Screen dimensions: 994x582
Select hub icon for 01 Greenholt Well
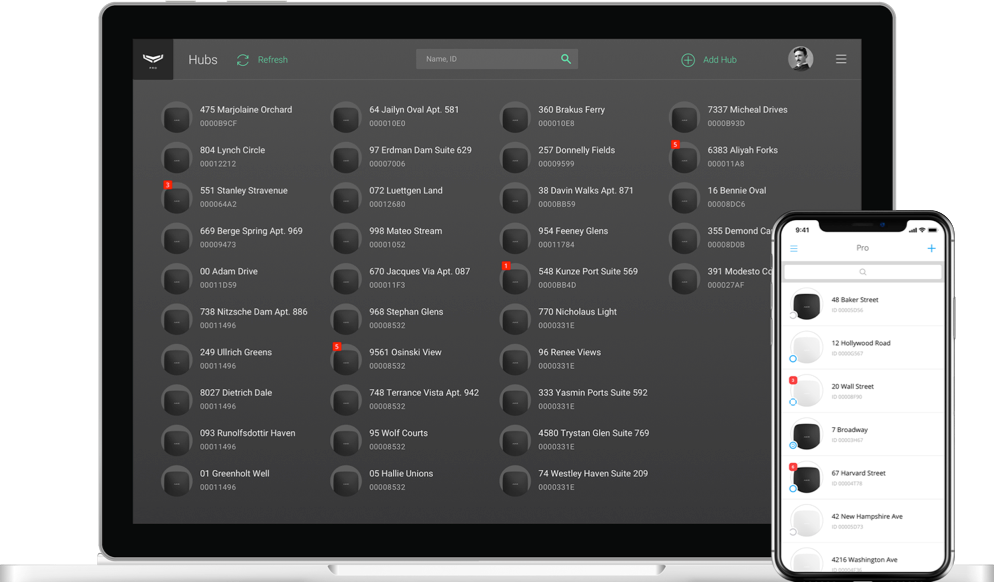[x=176, y=481]
